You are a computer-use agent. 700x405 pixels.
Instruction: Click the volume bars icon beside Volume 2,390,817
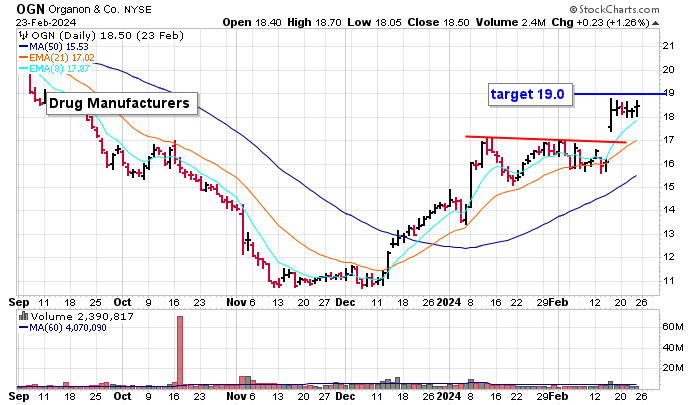[23, 317]
